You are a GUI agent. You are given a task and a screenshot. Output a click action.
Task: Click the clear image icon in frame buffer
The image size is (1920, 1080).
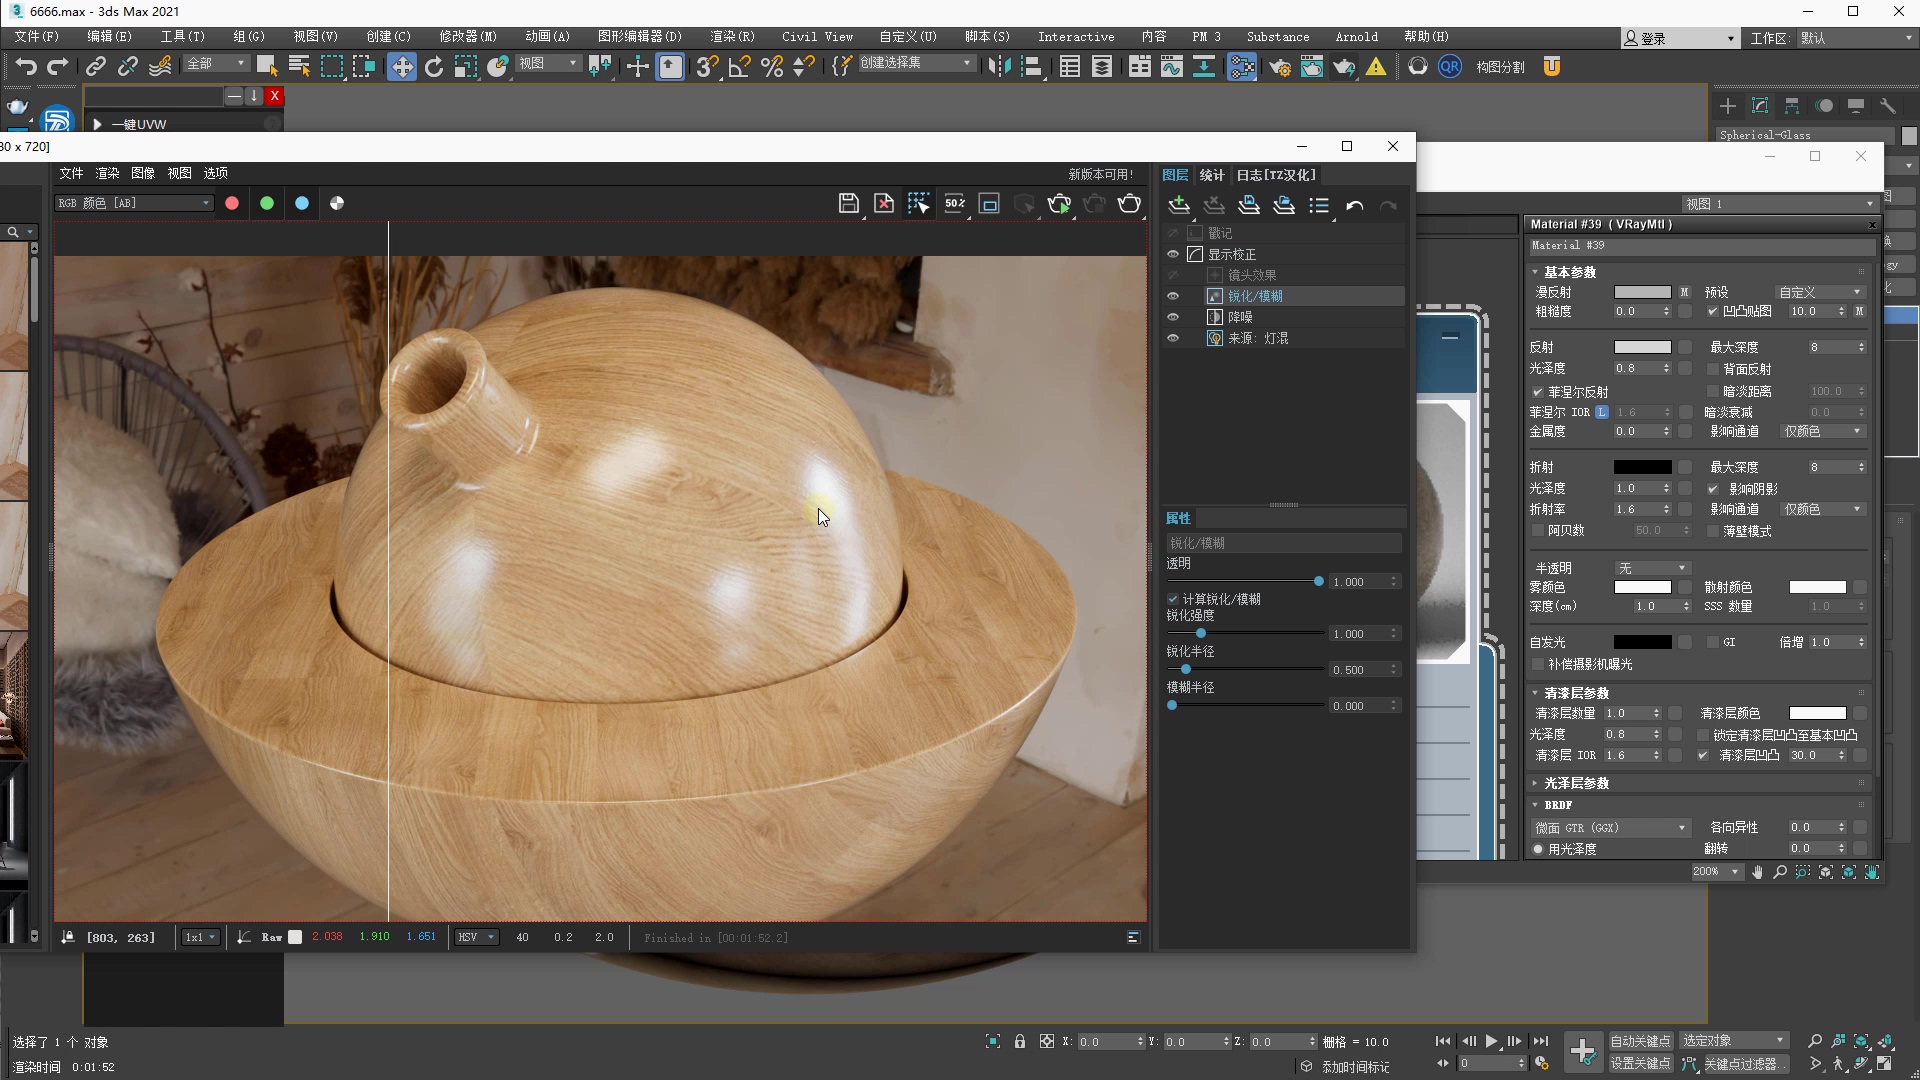tap(884, 204)
